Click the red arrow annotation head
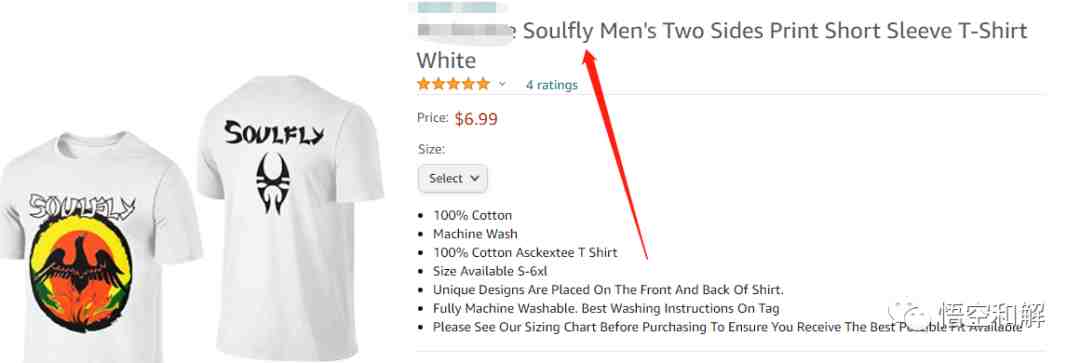1080x363 pixels. (589, 53)
